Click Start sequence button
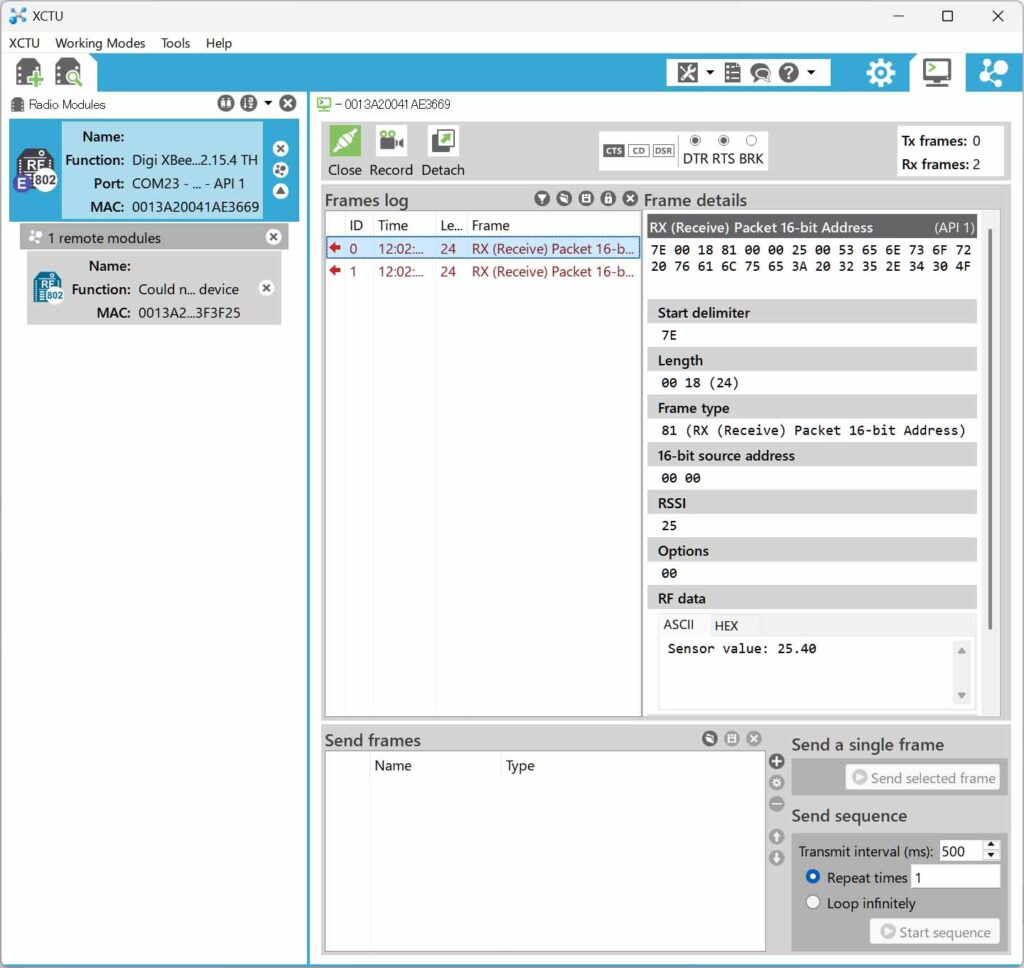This screenshot has width=1024, height=968. pos(935,931)
